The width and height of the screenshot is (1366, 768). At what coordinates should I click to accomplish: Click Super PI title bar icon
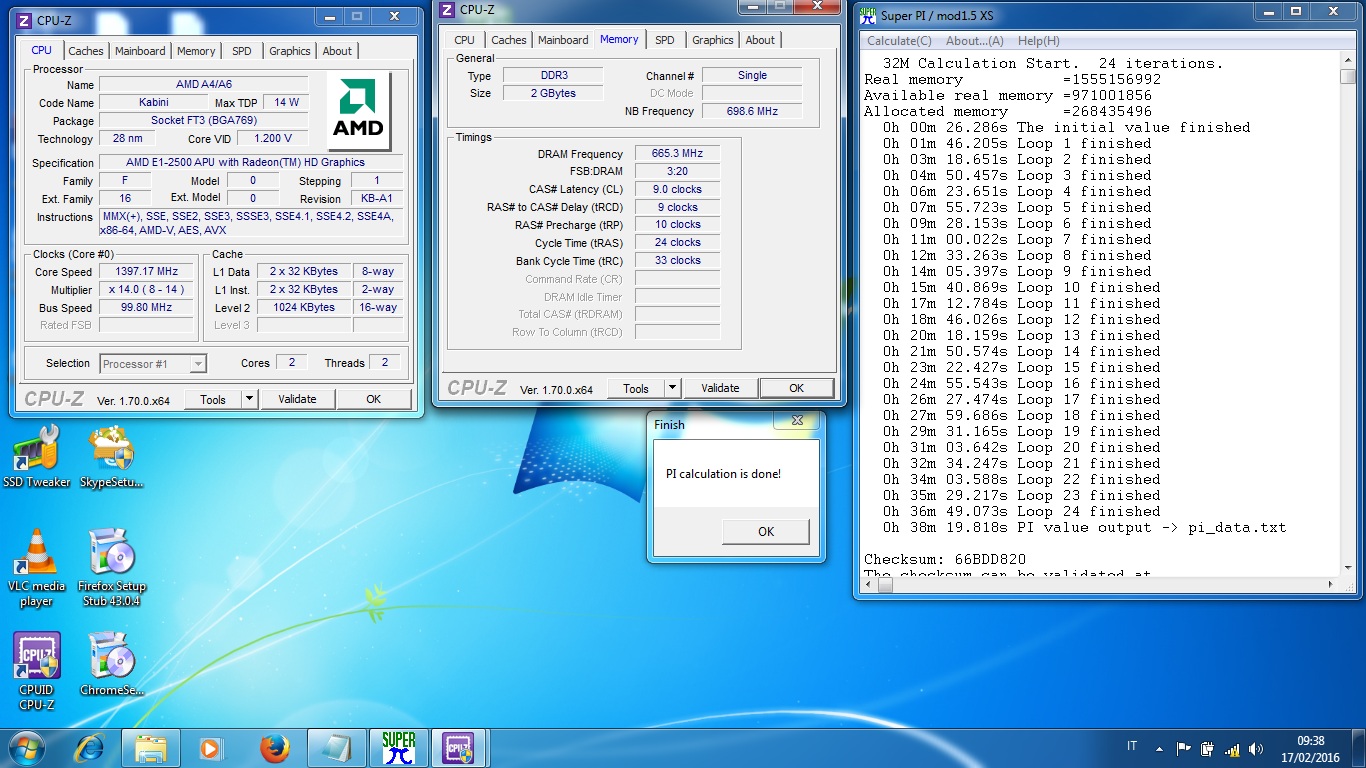coord(868,15)
